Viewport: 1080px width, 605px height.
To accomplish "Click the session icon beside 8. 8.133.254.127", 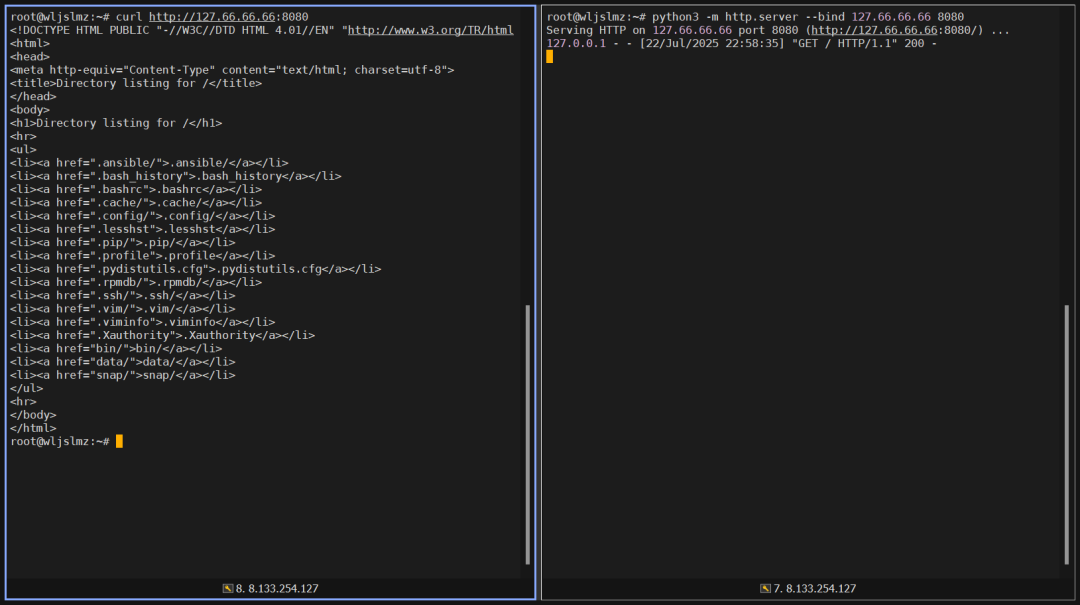I will pyautogui.click(x=228, y=589).
